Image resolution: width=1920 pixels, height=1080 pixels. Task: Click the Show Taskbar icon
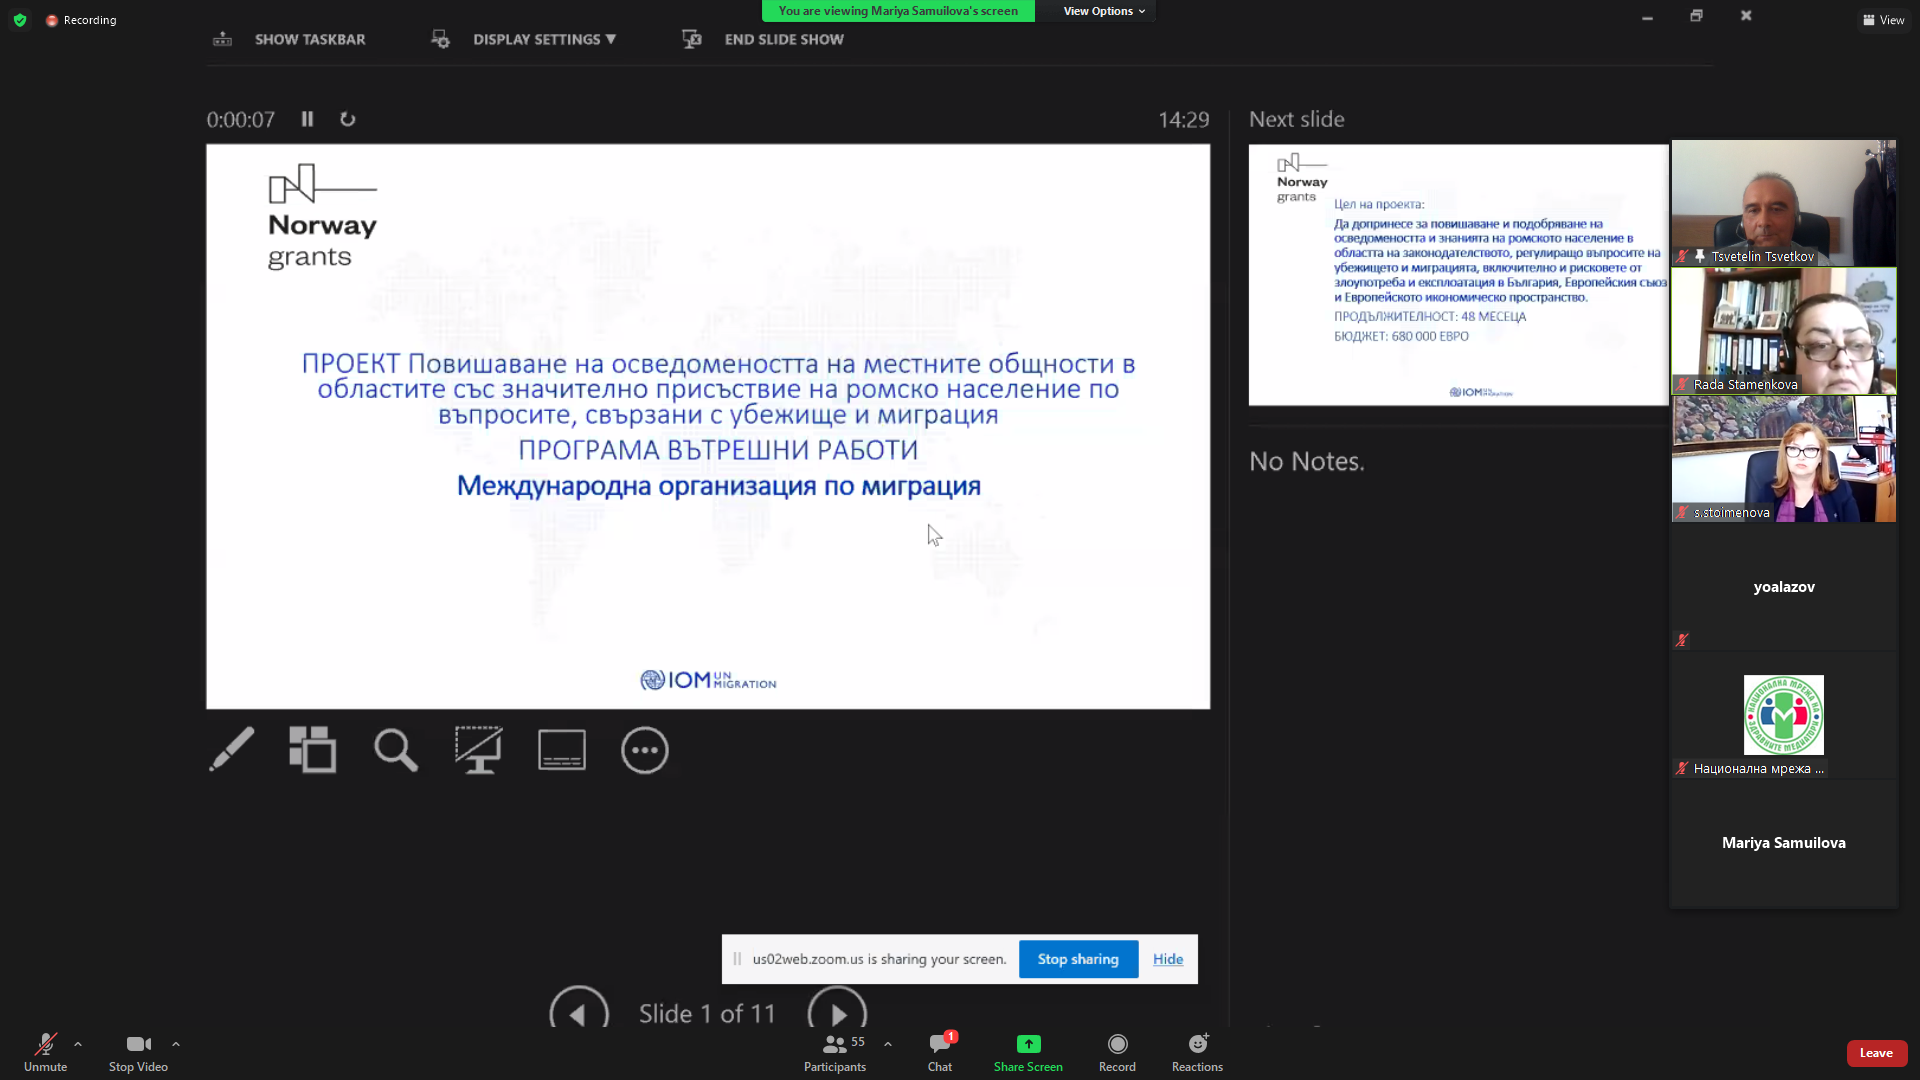pyautogui.click(x=222, y=39)
